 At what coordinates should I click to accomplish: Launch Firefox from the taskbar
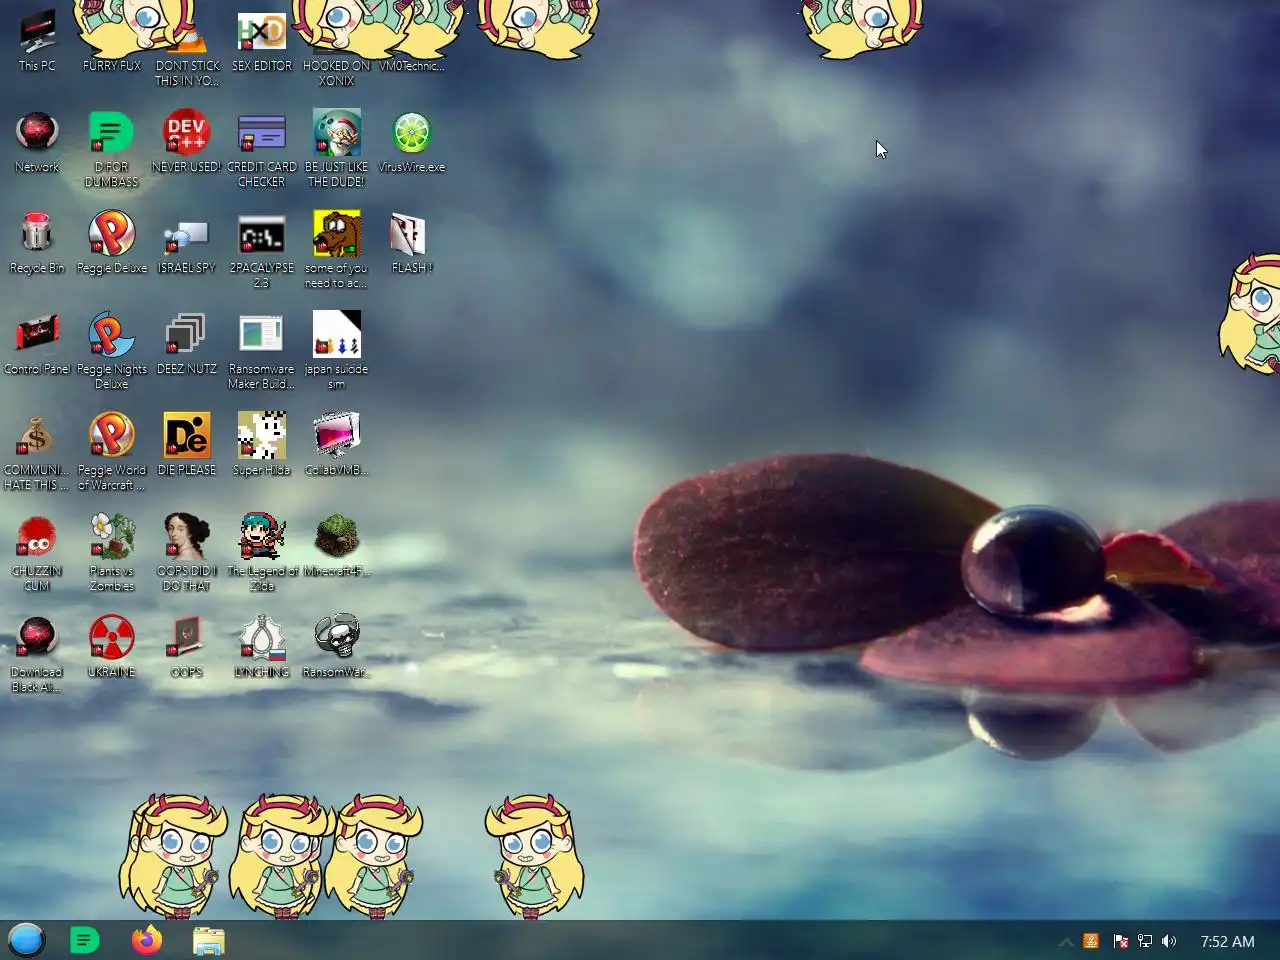point(147,940)
